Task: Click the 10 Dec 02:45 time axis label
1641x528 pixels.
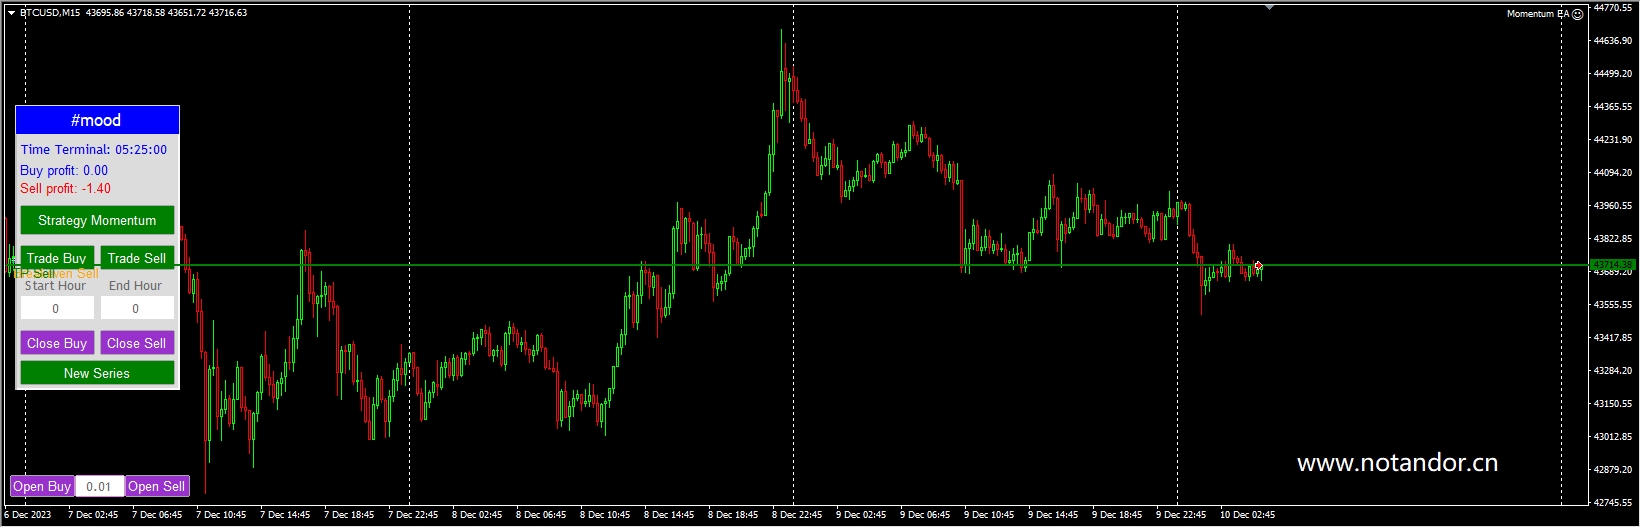Action: click(1247, 515)
